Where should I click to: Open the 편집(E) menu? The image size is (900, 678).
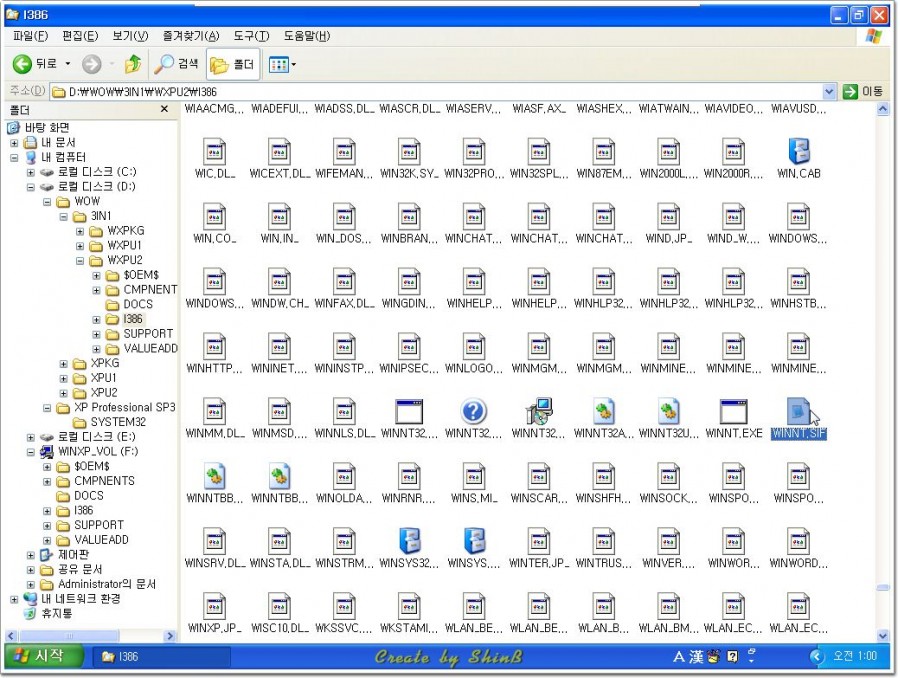[x=80, y=36]
